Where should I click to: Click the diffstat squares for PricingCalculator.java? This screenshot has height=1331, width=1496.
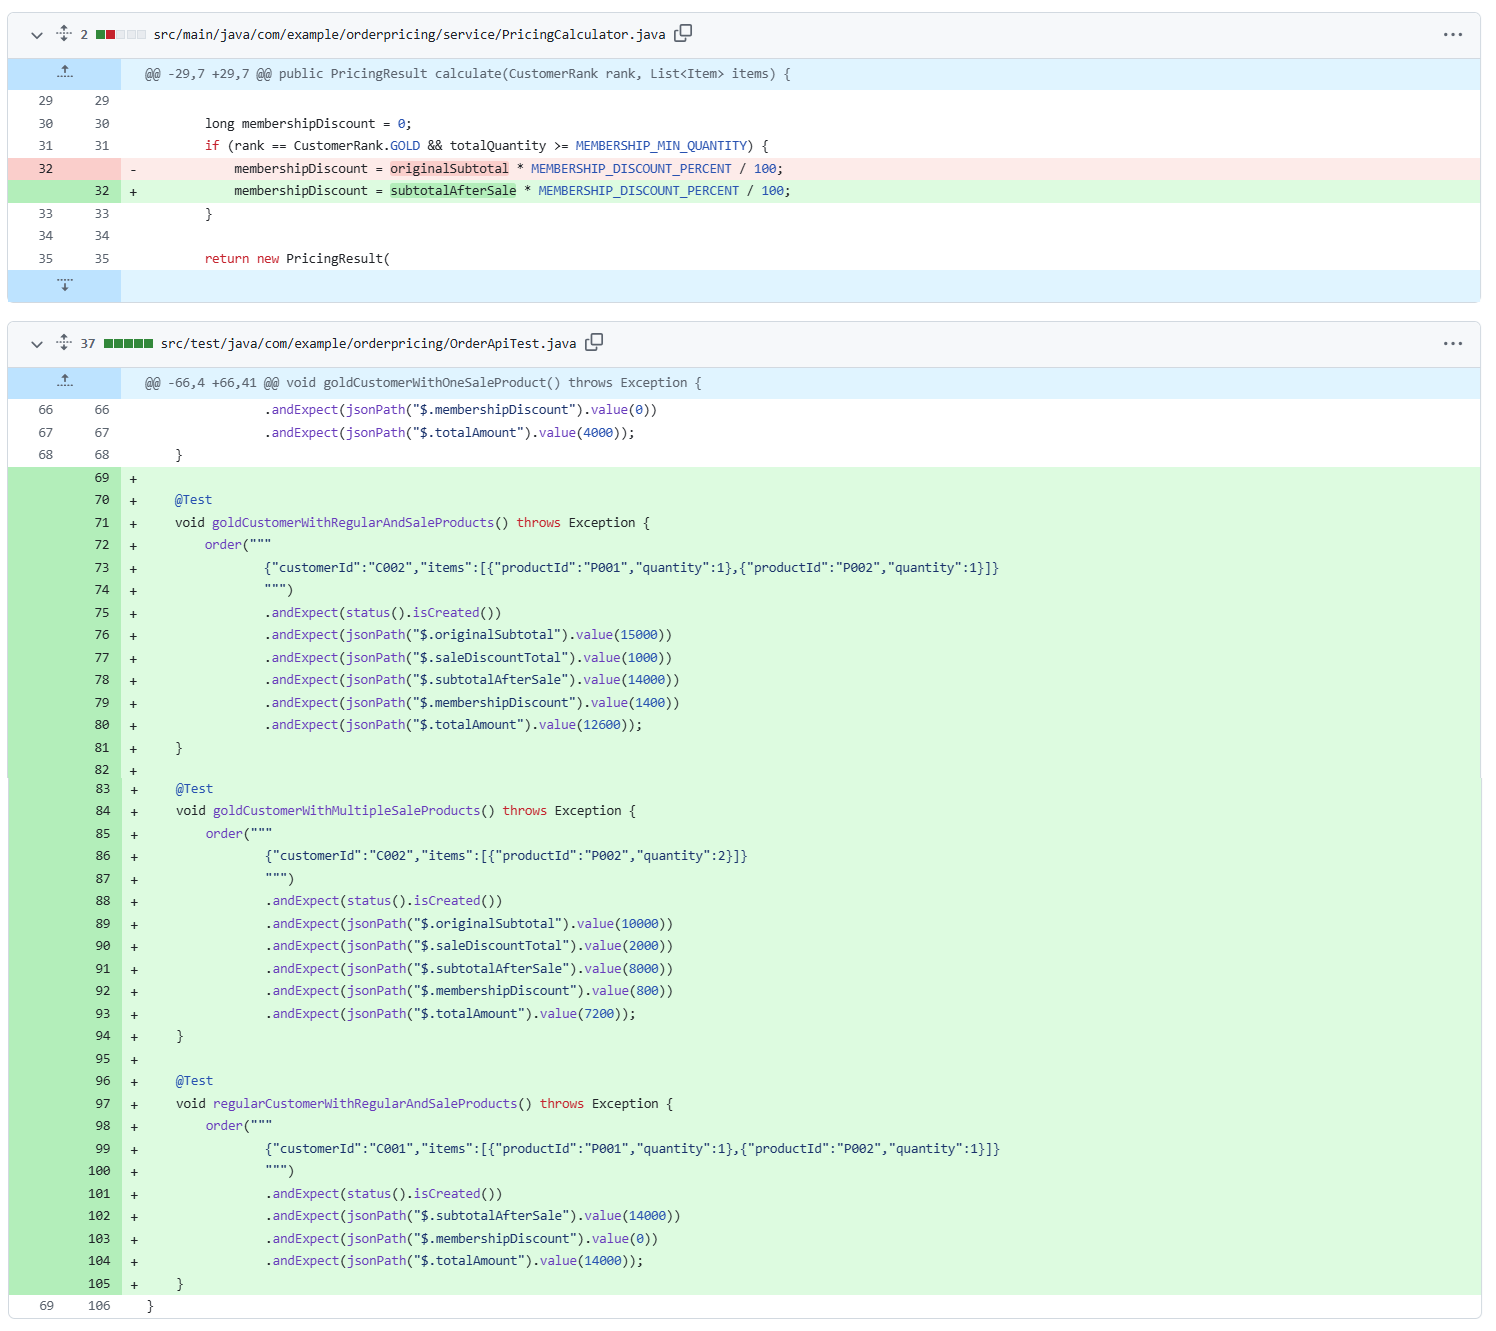pos(121,34)
